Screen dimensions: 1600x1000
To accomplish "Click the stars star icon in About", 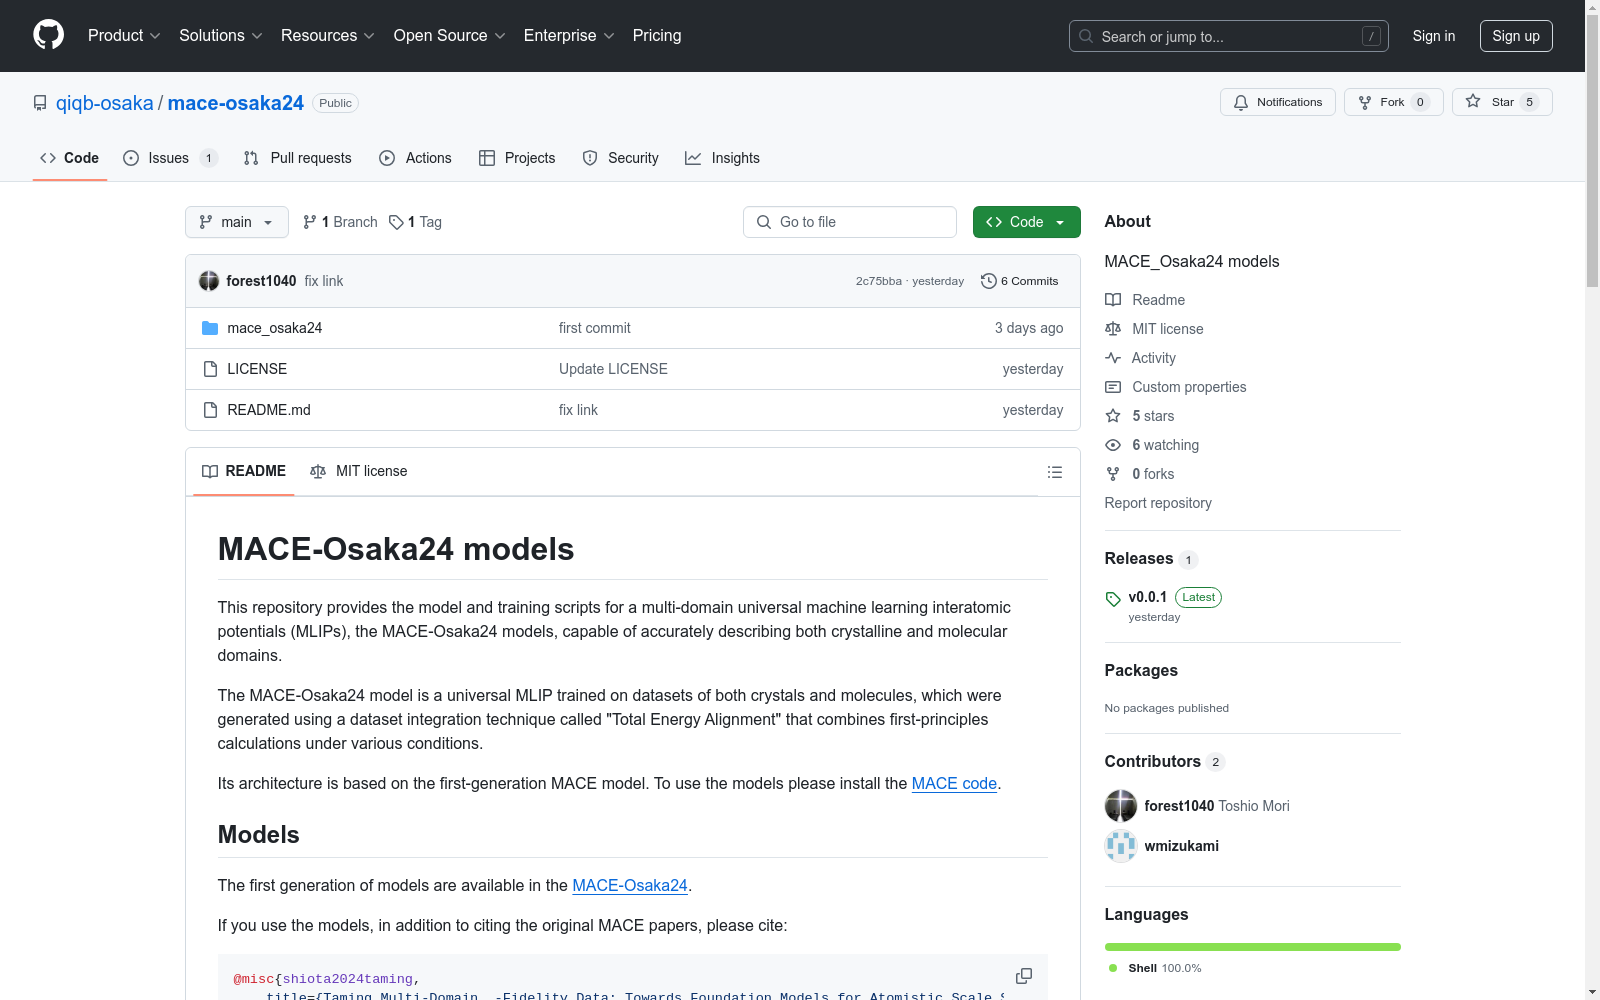I will (x=1113, y=416).
